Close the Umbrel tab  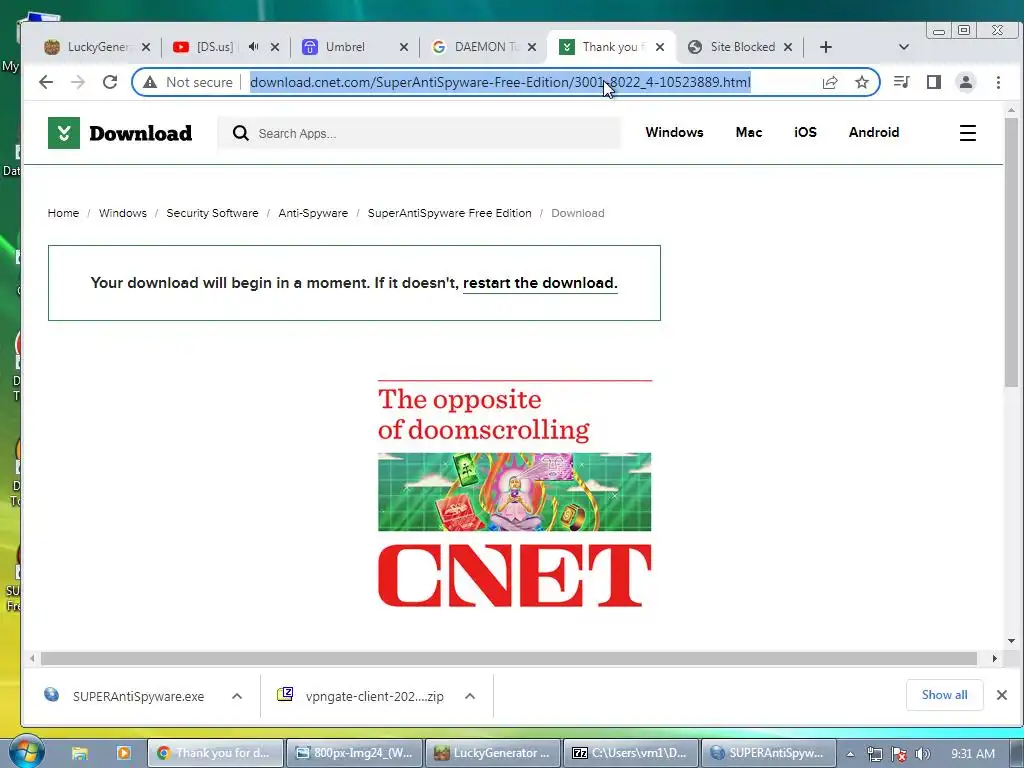[404, 47]
